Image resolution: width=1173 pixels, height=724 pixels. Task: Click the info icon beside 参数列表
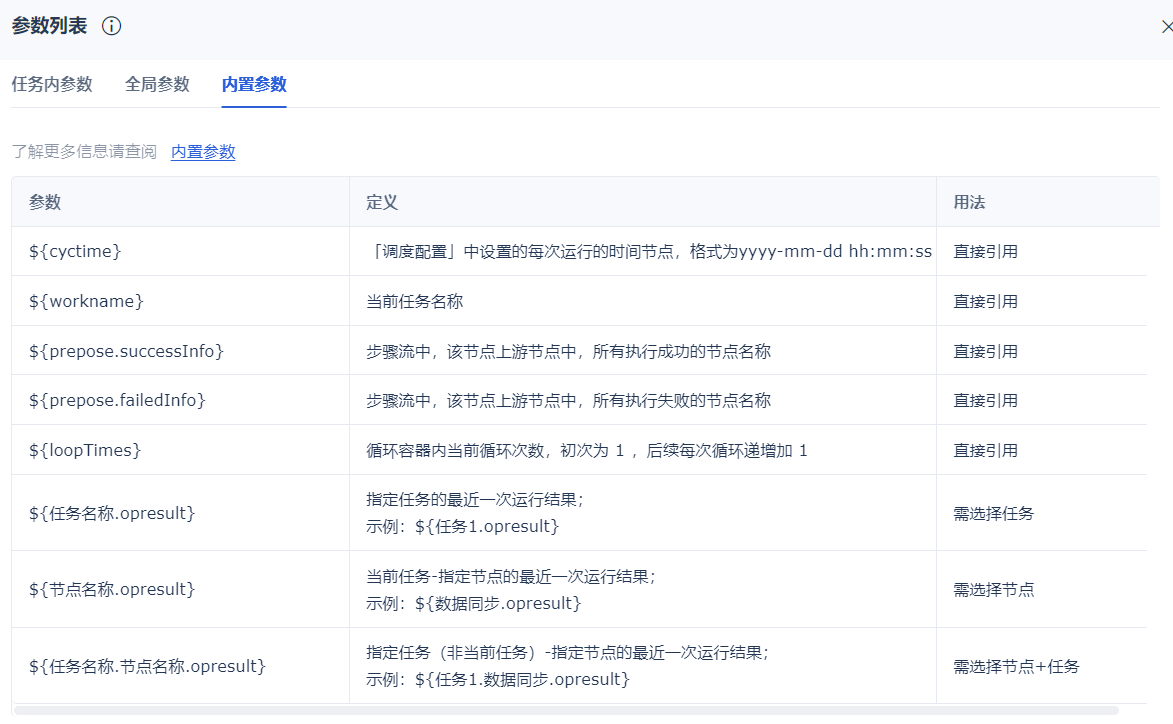[x=112, y=27]
